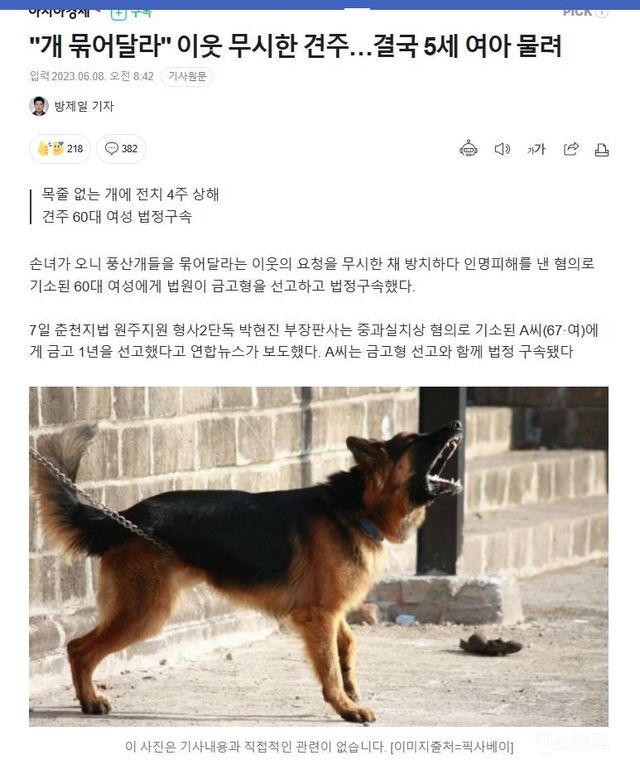Click the 아시아경제 press logo

(60, 13)
